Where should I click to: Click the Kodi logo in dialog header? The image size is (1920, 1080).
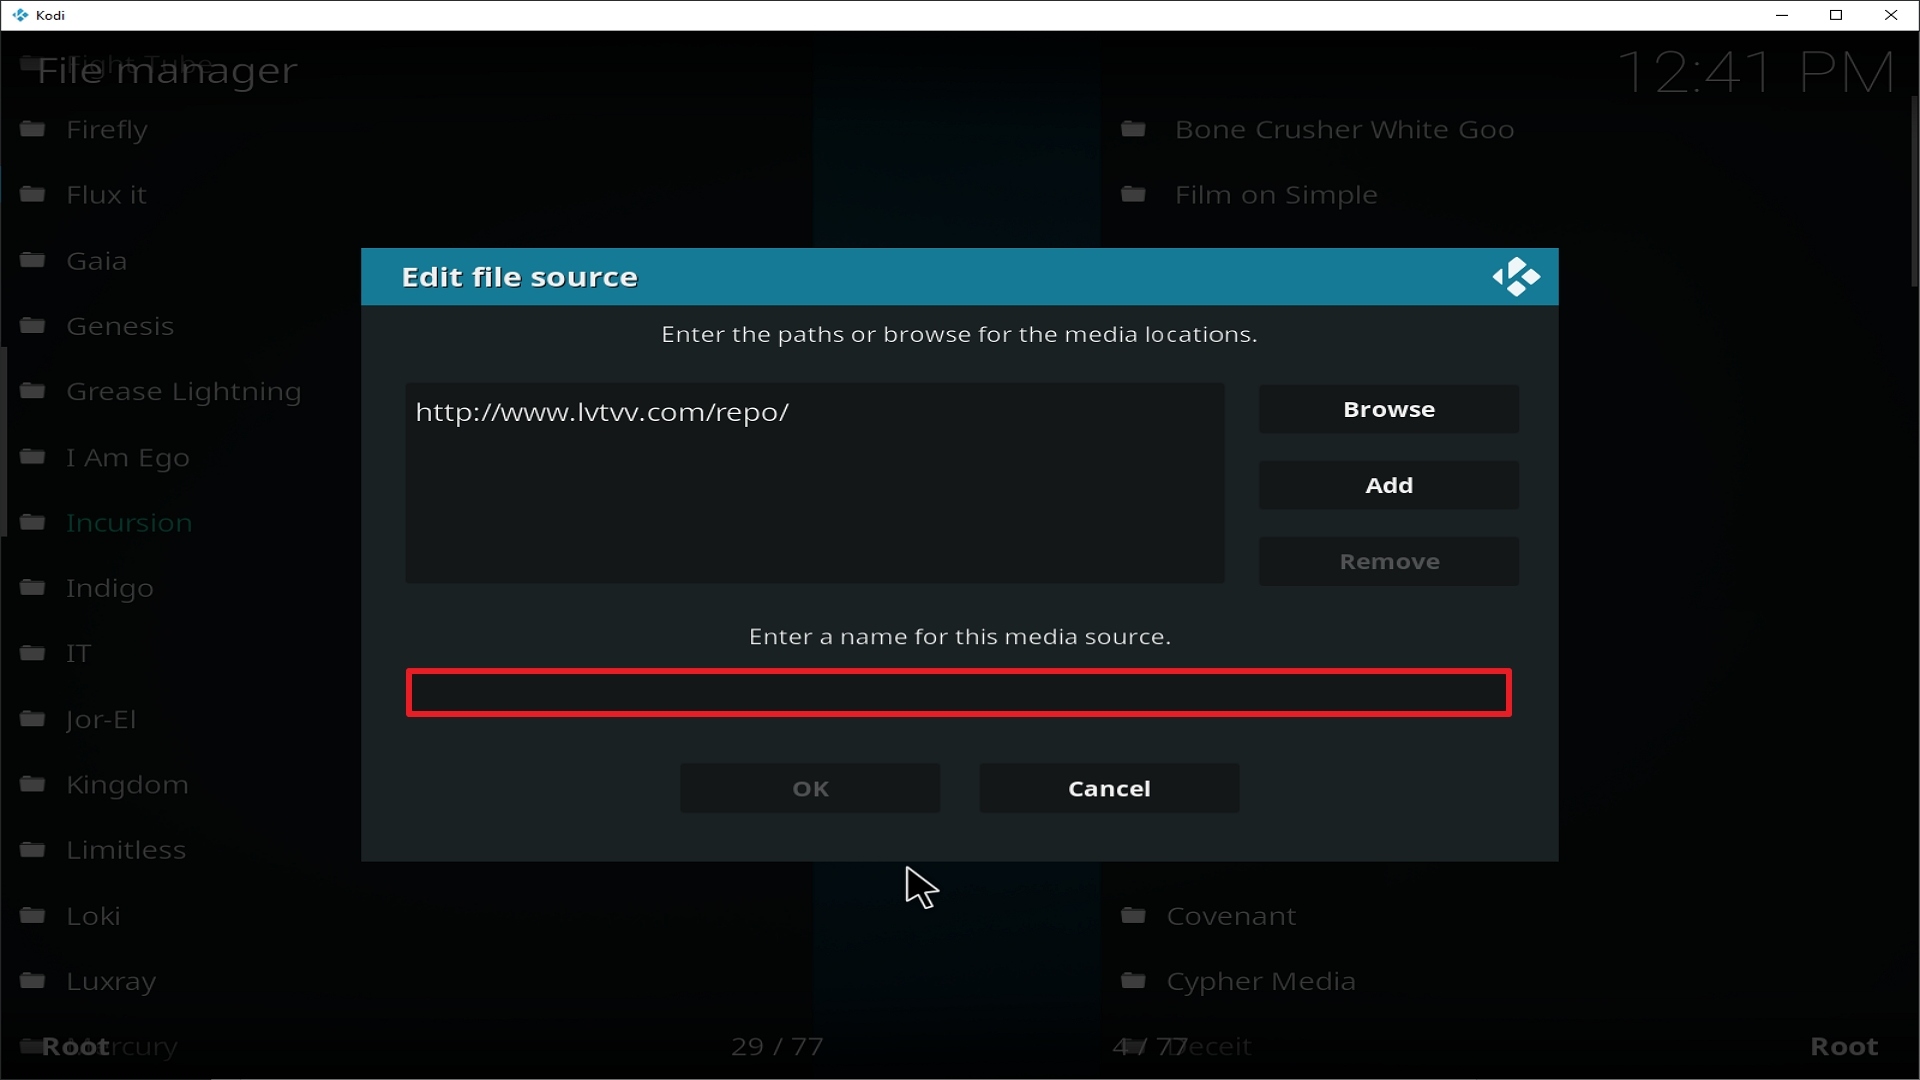pos(1516,277)
